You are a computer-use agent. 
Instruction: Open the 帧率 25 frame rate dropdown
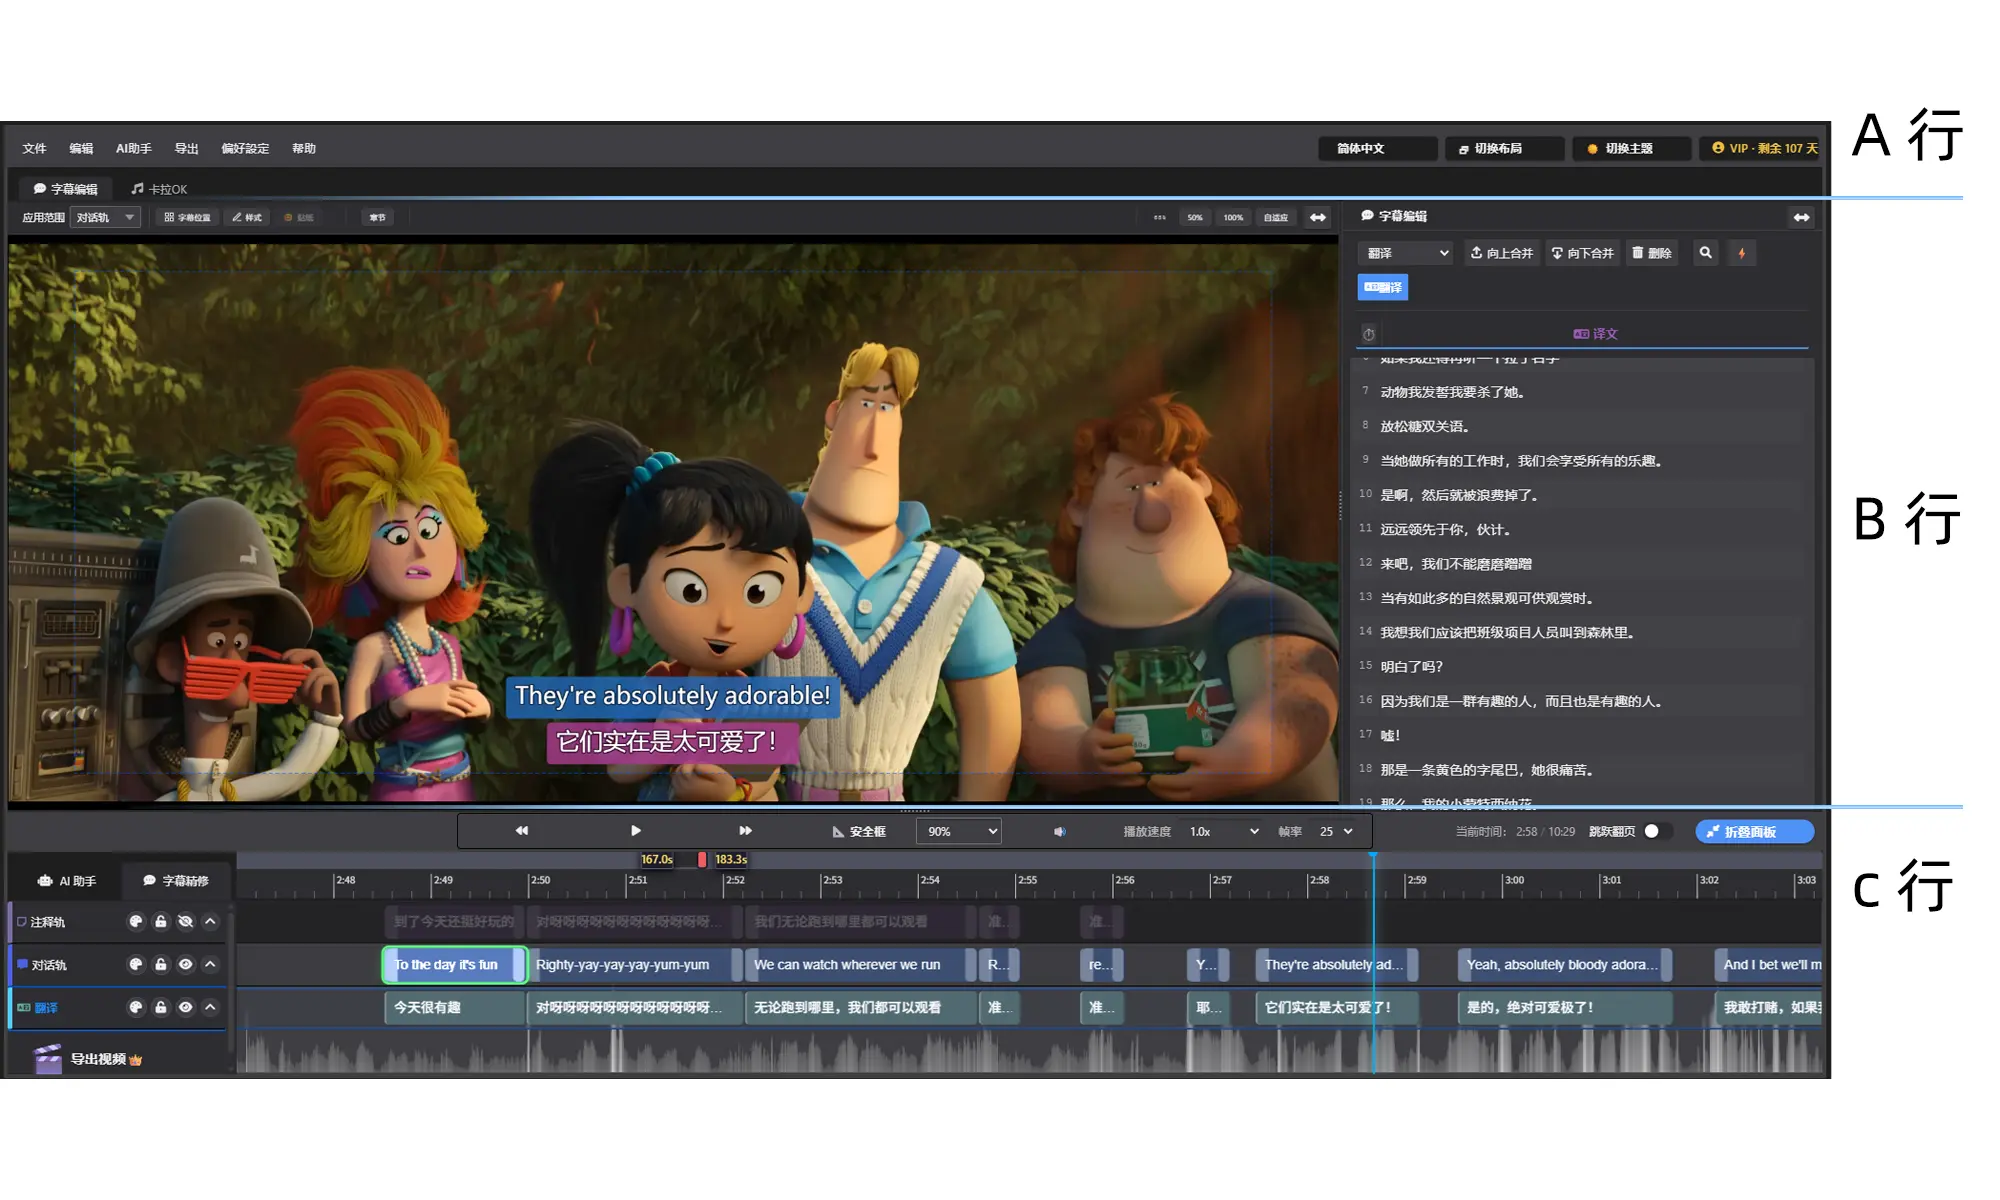point(1336,832)
